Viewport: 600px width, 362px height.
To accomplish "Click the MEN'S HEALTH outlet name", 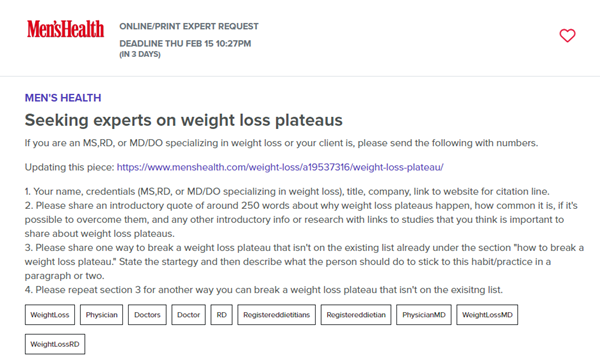I will pyautogui.click(x=63, y=98).
